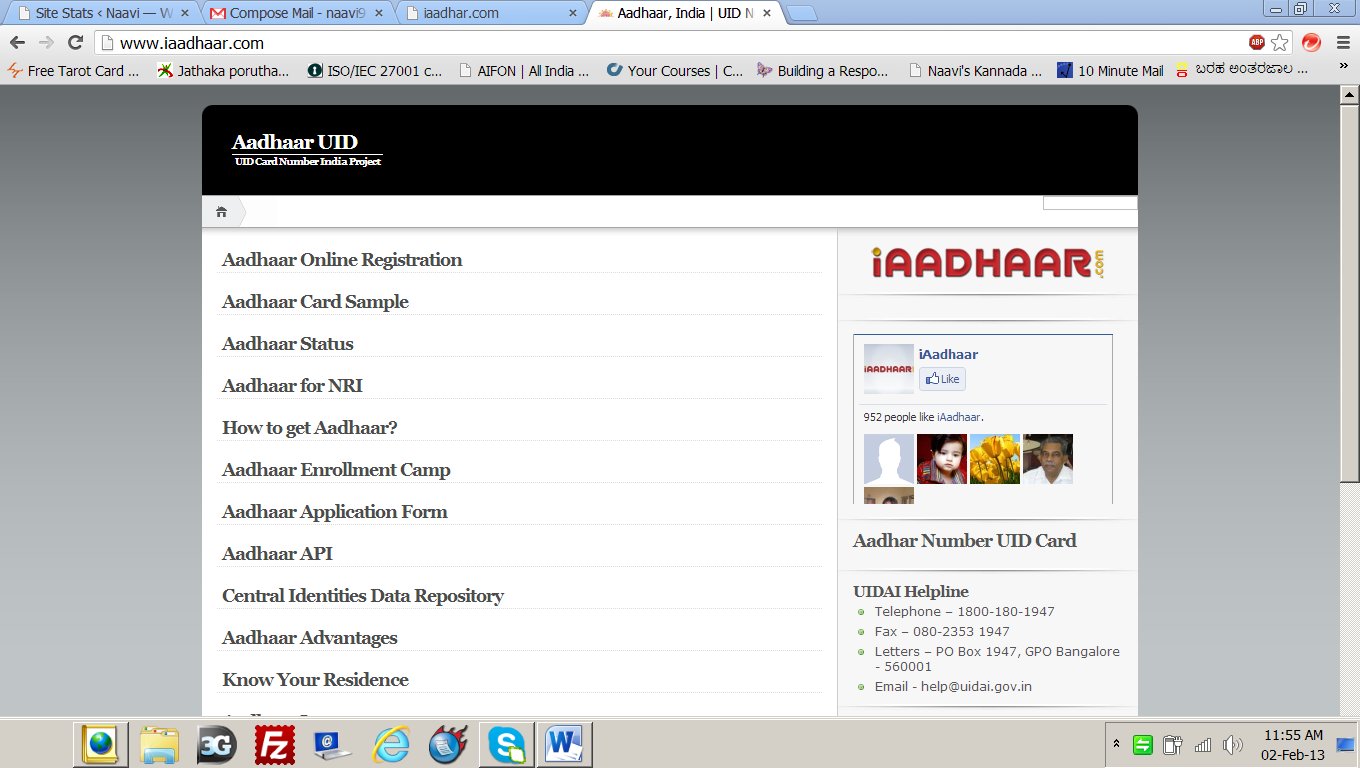This screenshot has height=768, width=1360.
Task: Open Aadhaar Online Registration link
Action: click(x=342, y=260)
